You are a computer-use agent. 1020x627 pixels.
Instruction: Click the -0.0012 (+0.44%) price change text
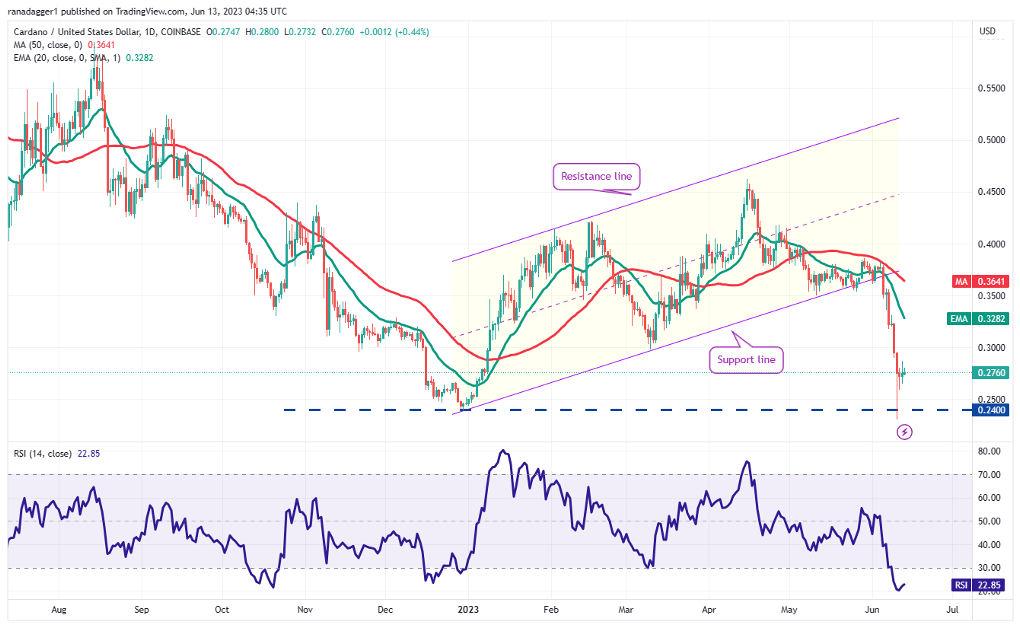point(396,31)
